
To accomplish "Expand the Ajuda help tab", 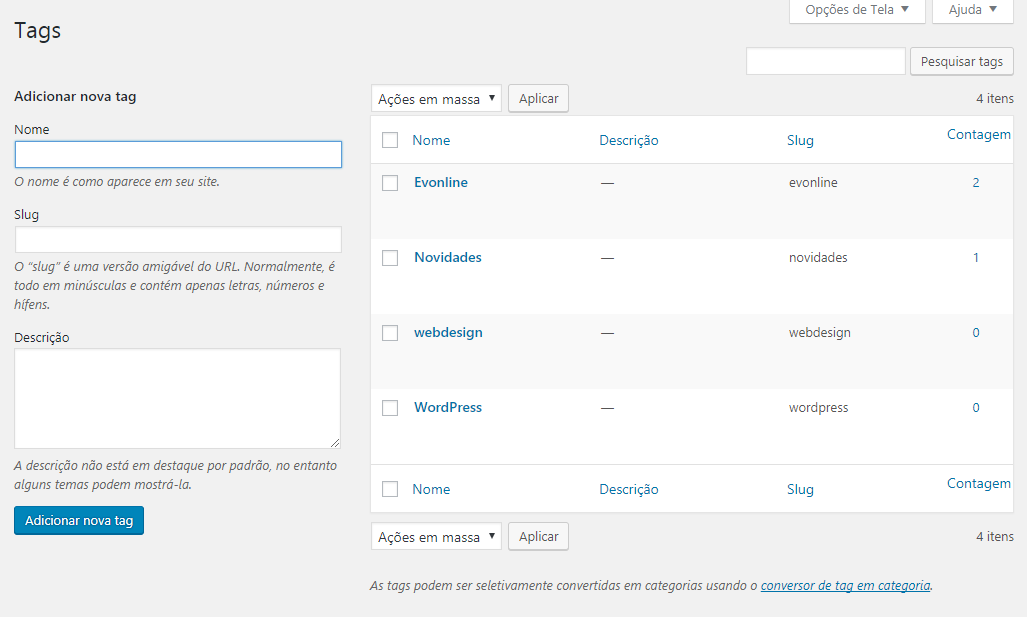I will tap(973, 10).
